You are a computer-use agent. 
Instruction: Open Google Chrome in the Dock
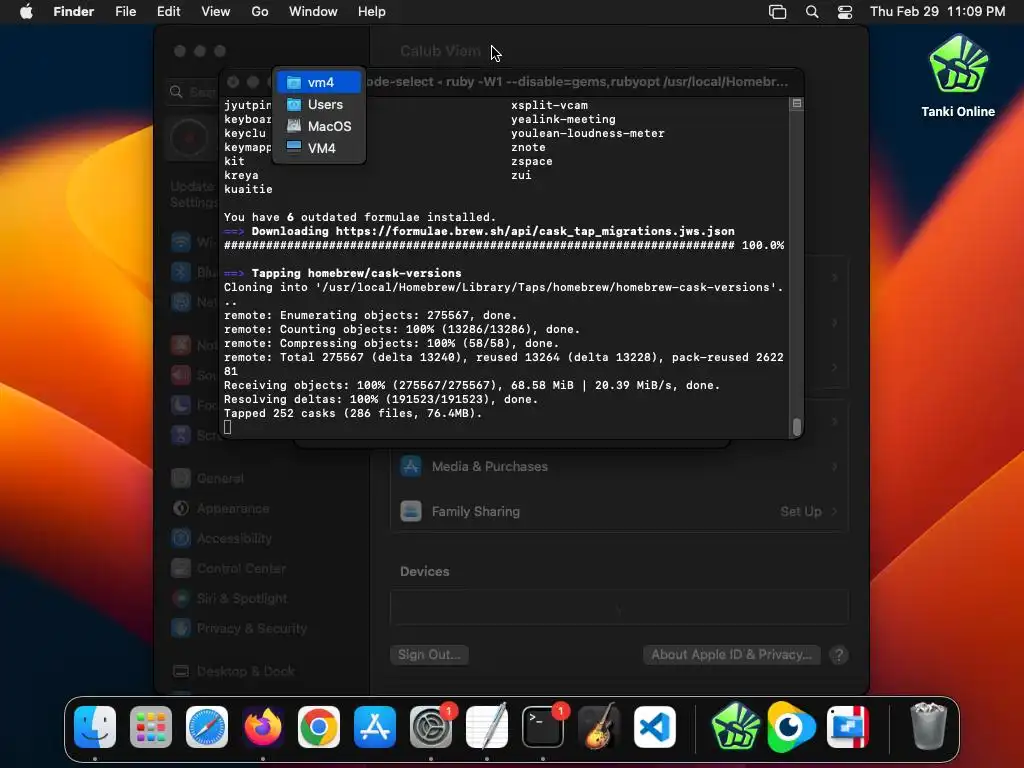(319, 727)
